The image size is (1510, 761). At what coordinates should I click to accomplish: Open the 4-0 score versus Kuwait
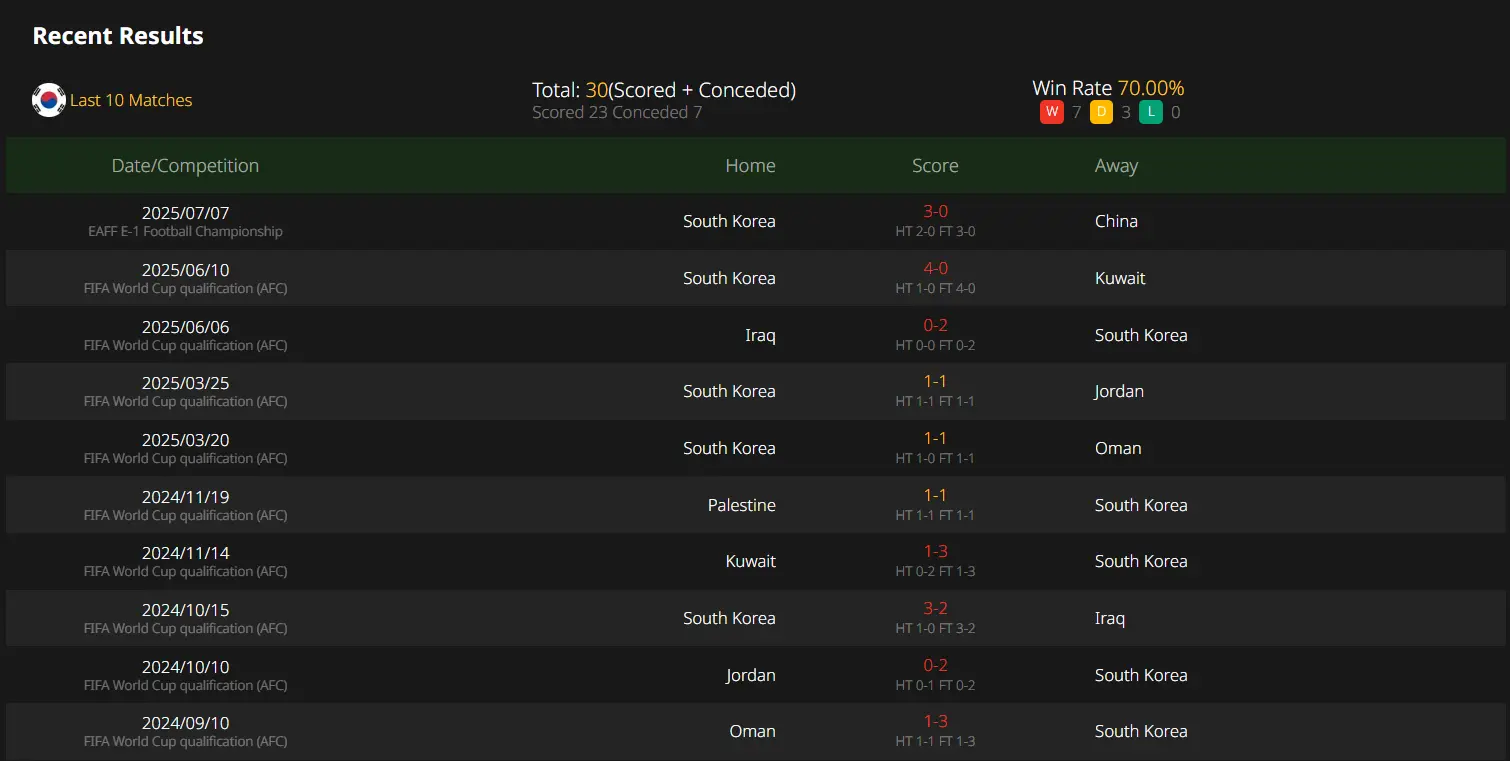(935, 269)
